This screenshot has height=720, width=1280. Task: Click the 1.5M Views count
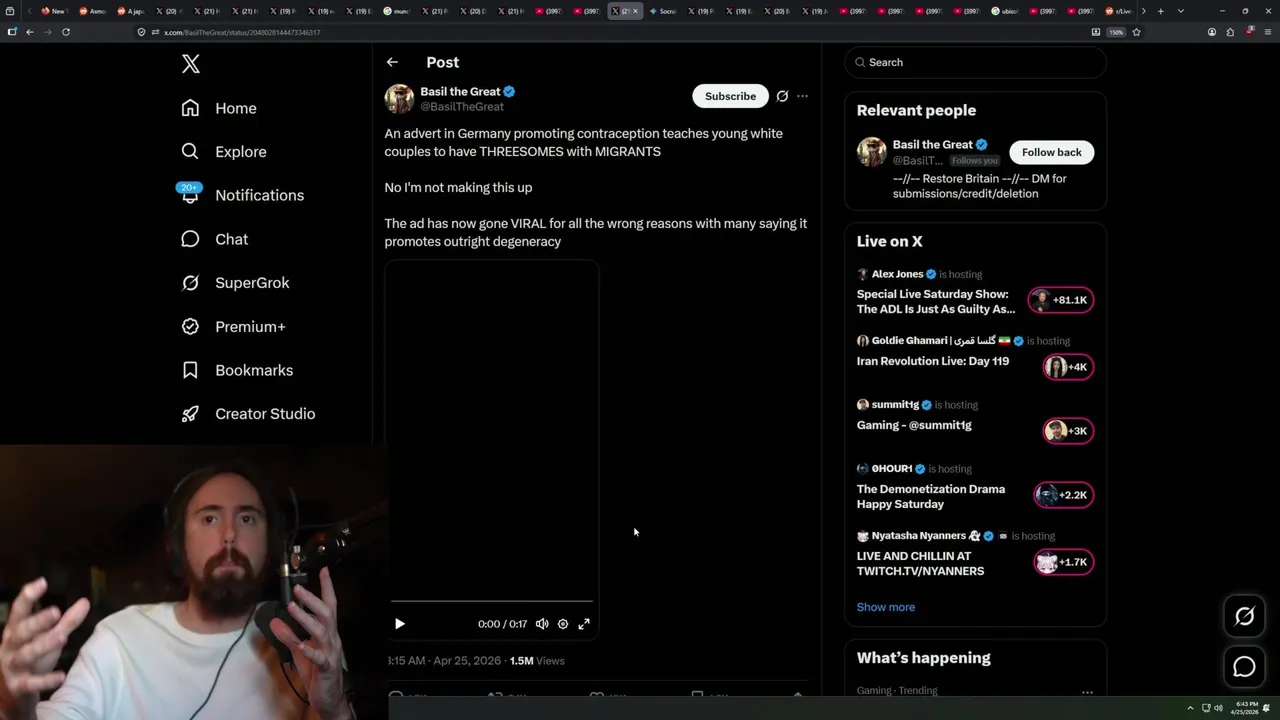[537, 661]
